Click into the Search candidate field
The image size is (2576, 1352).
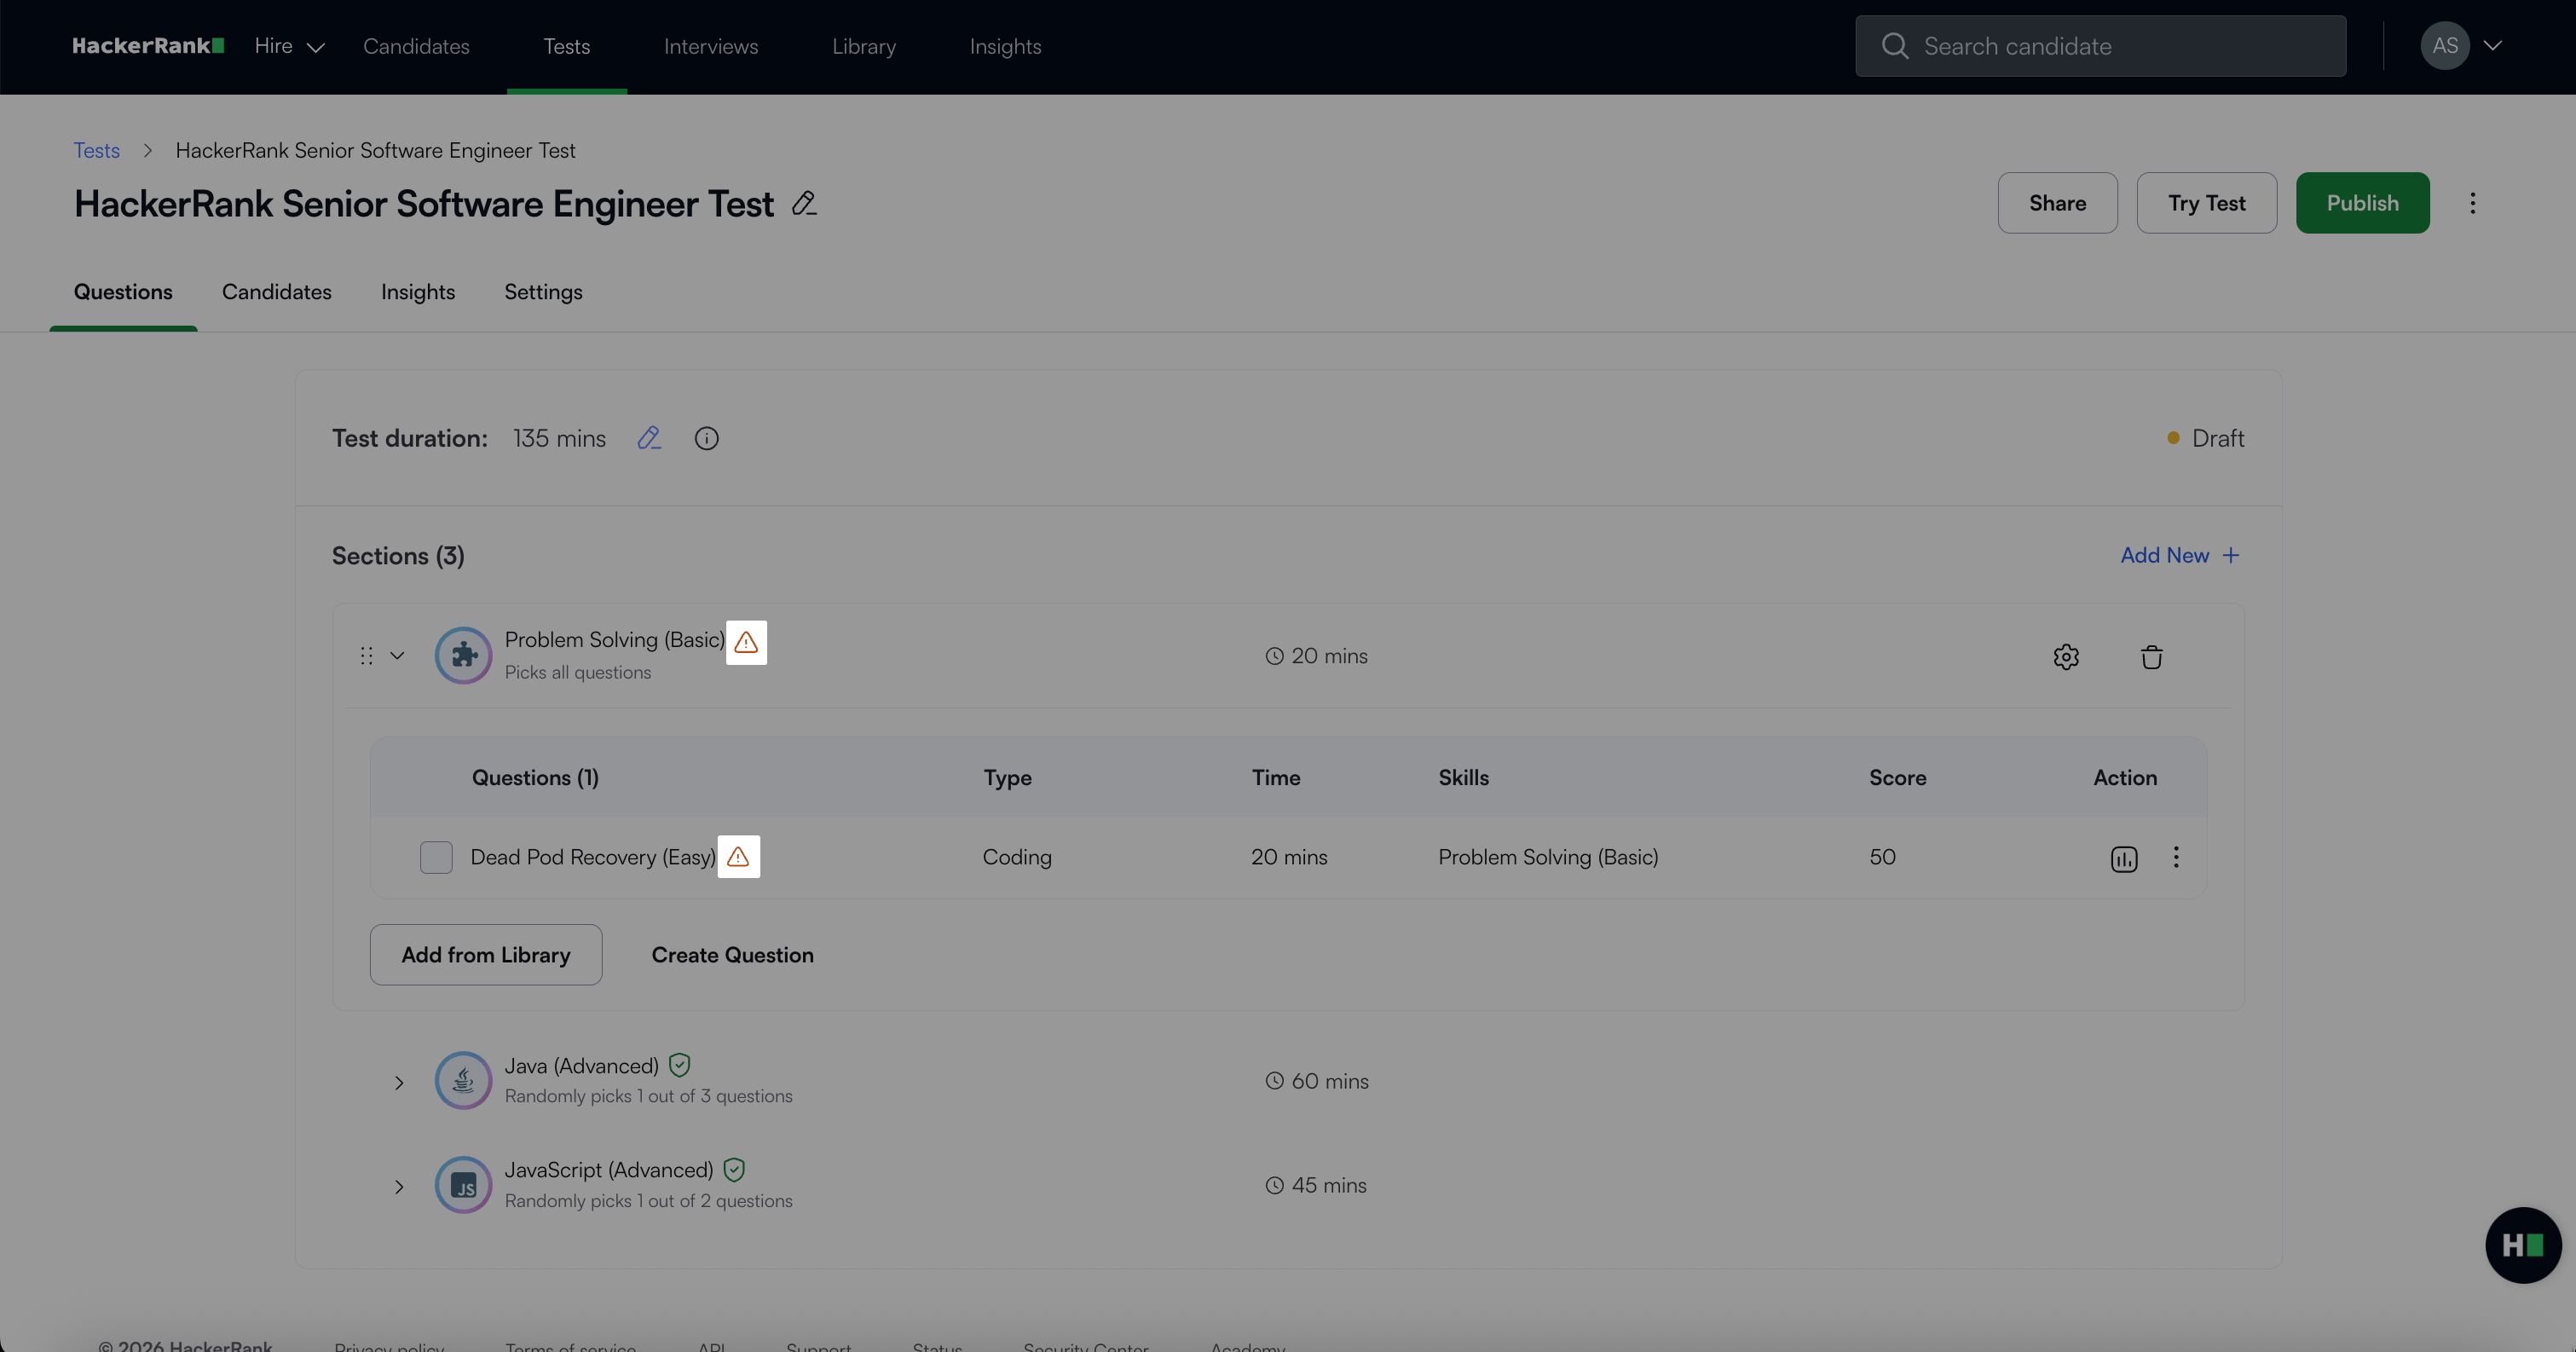pyautogui.click(x=2100, y=46)
